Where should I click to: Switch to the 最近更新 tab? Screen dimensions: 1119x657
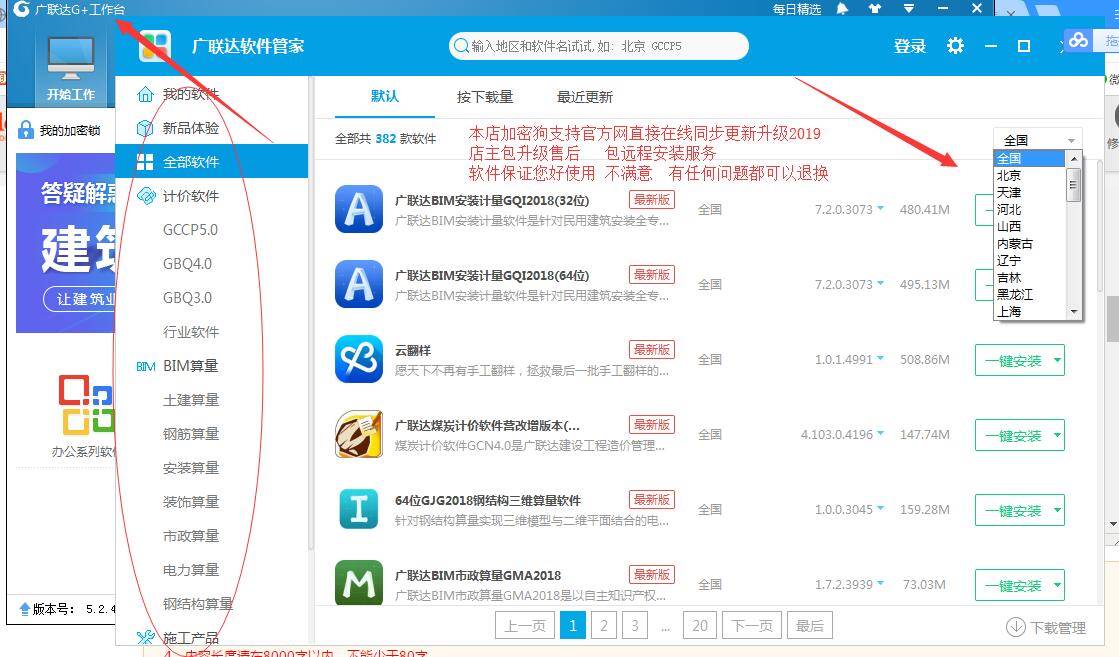tap(585, 97)
